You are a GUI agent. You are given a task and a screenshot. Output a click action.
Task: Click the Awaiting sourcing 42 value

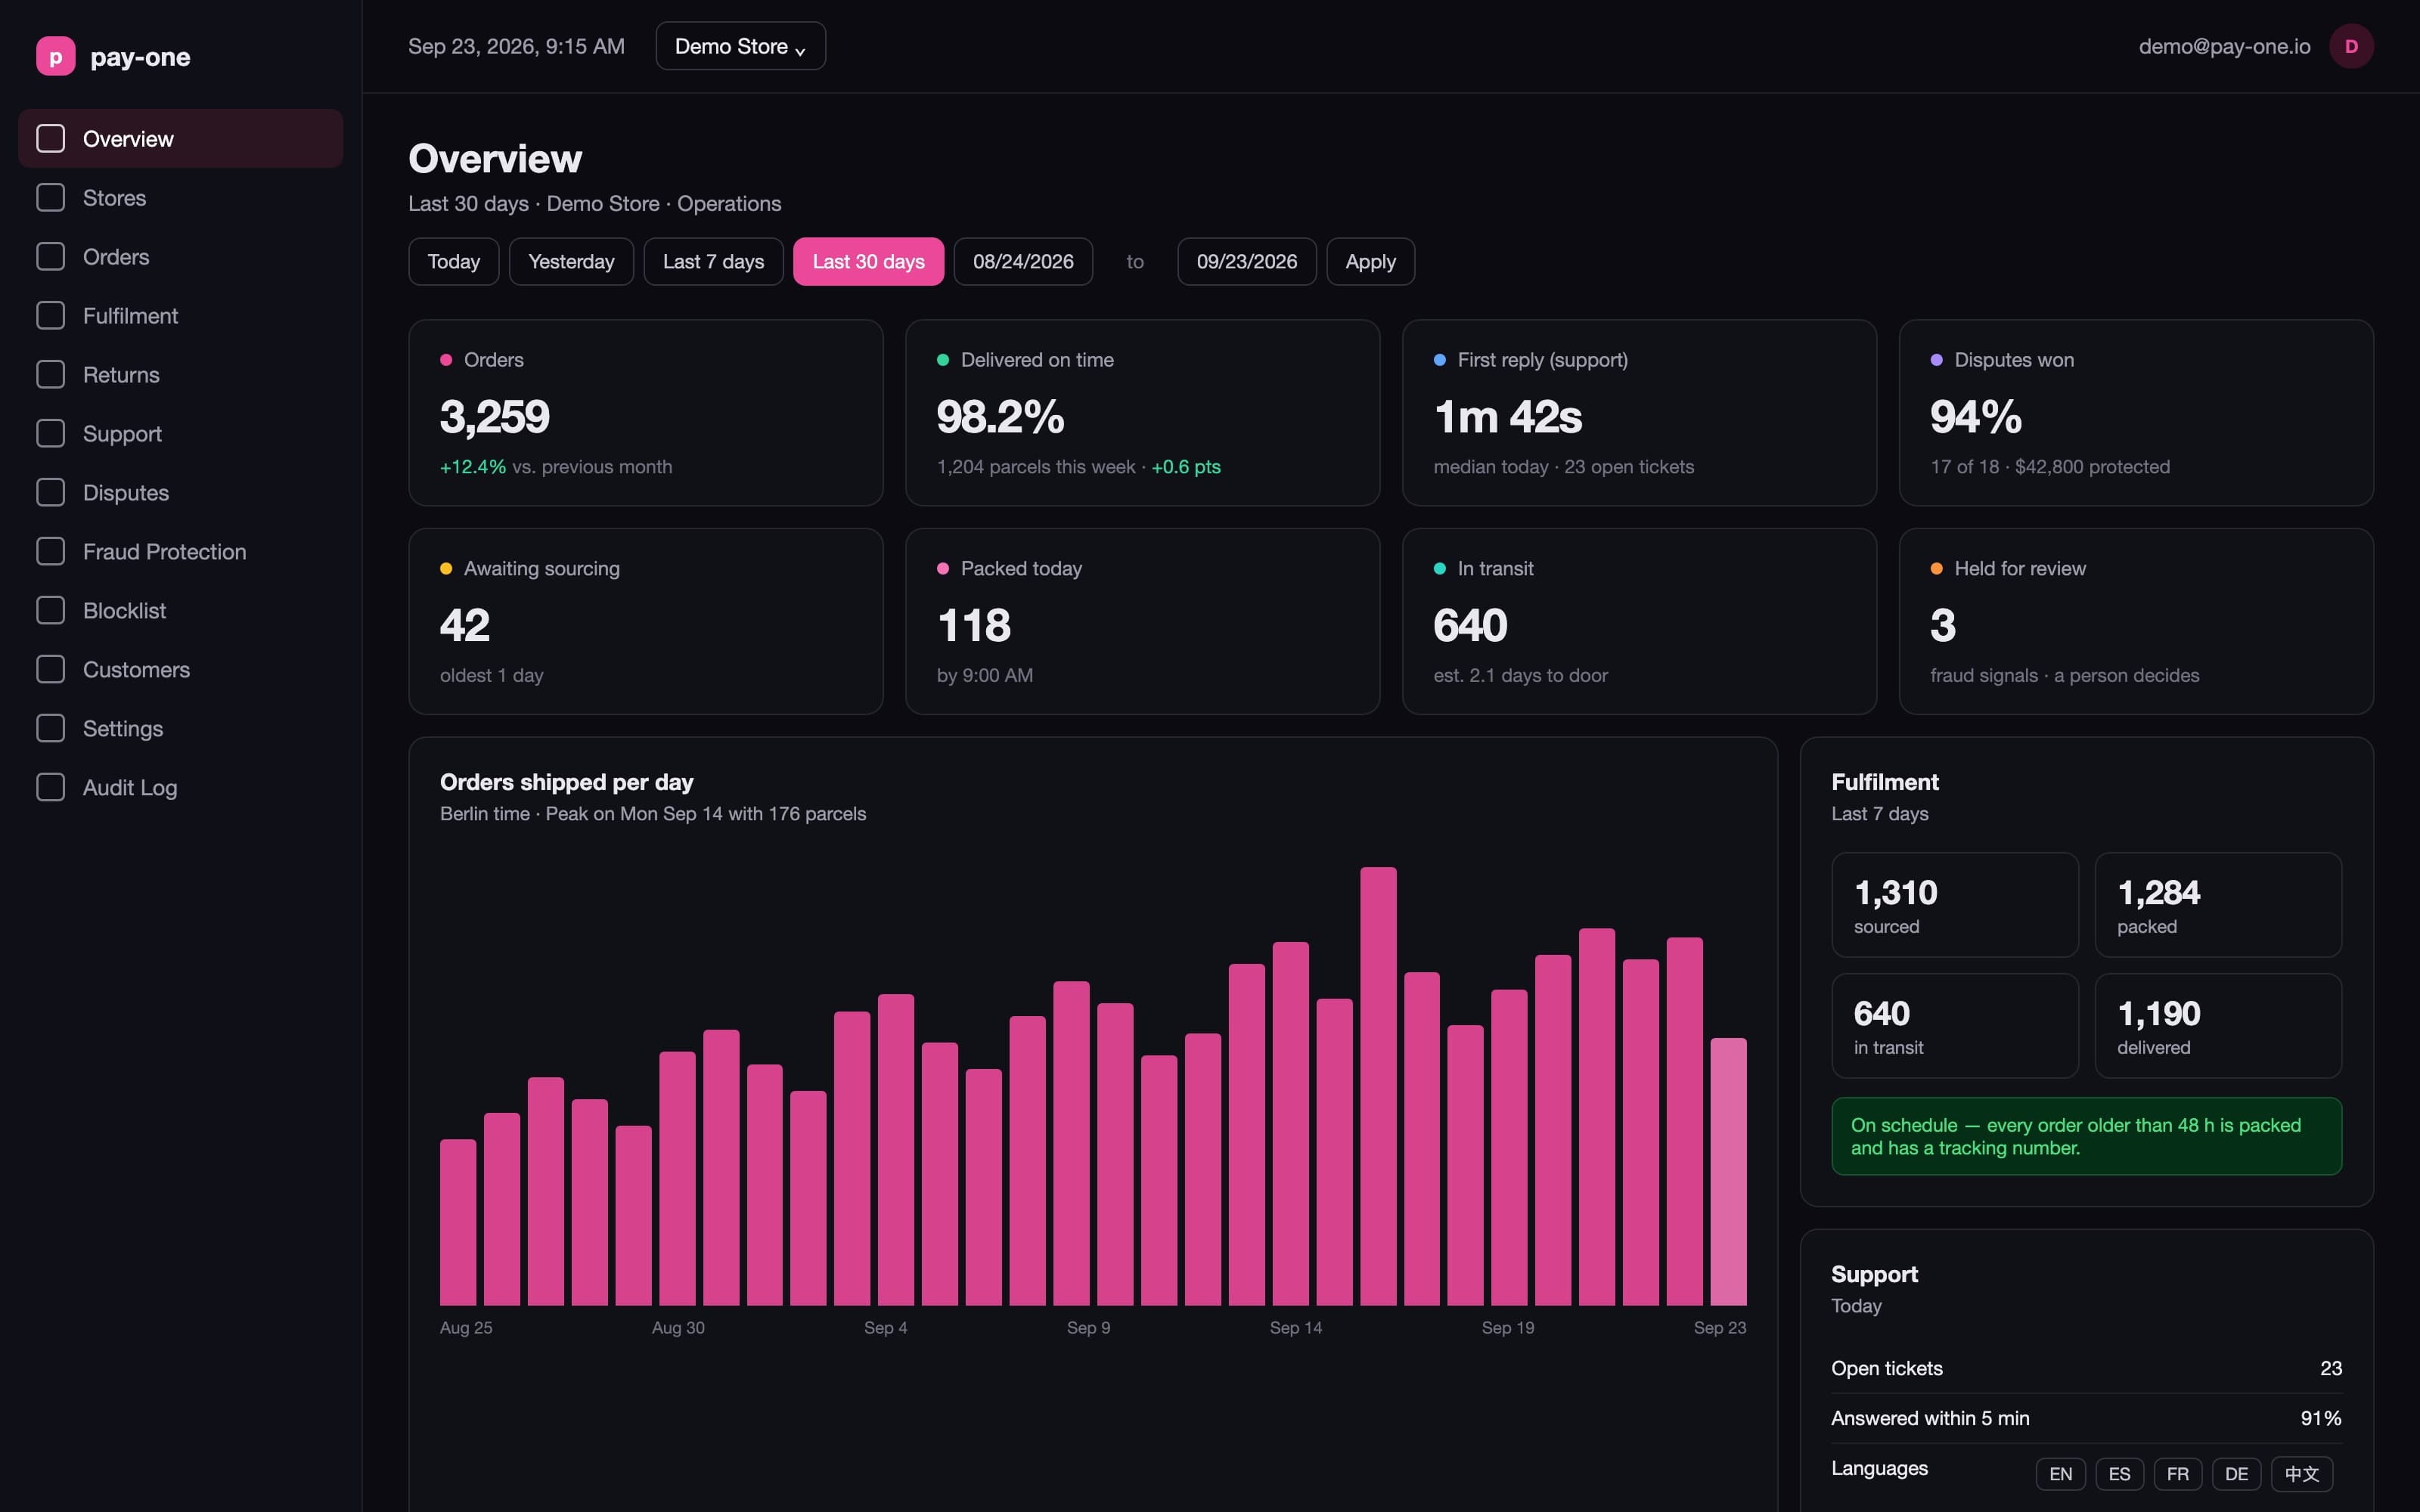coord(465,626)
